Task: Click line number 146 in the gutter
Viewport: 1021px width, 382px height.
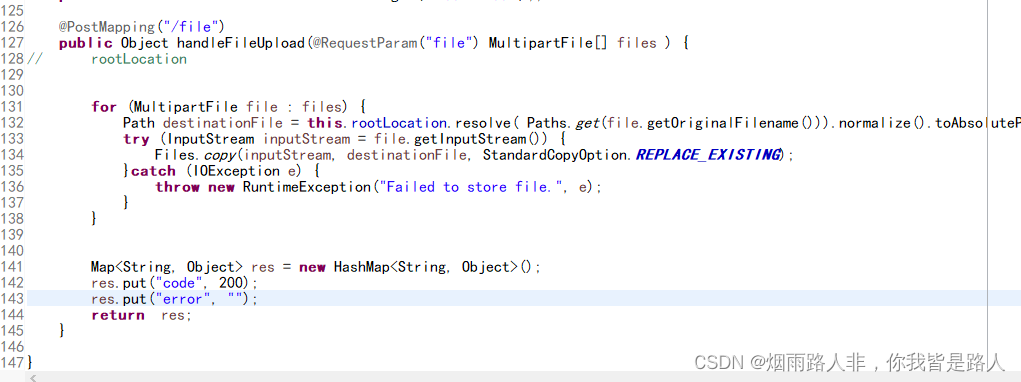Action: click(x=13, y=347)
